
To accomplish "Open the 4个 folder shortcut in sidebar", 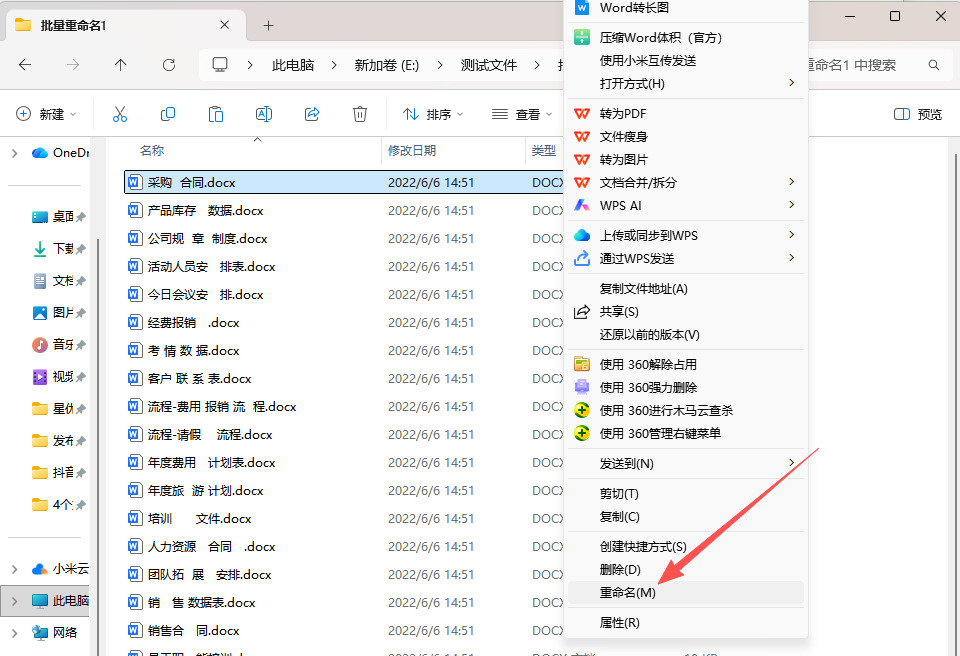I will point(59,505).
